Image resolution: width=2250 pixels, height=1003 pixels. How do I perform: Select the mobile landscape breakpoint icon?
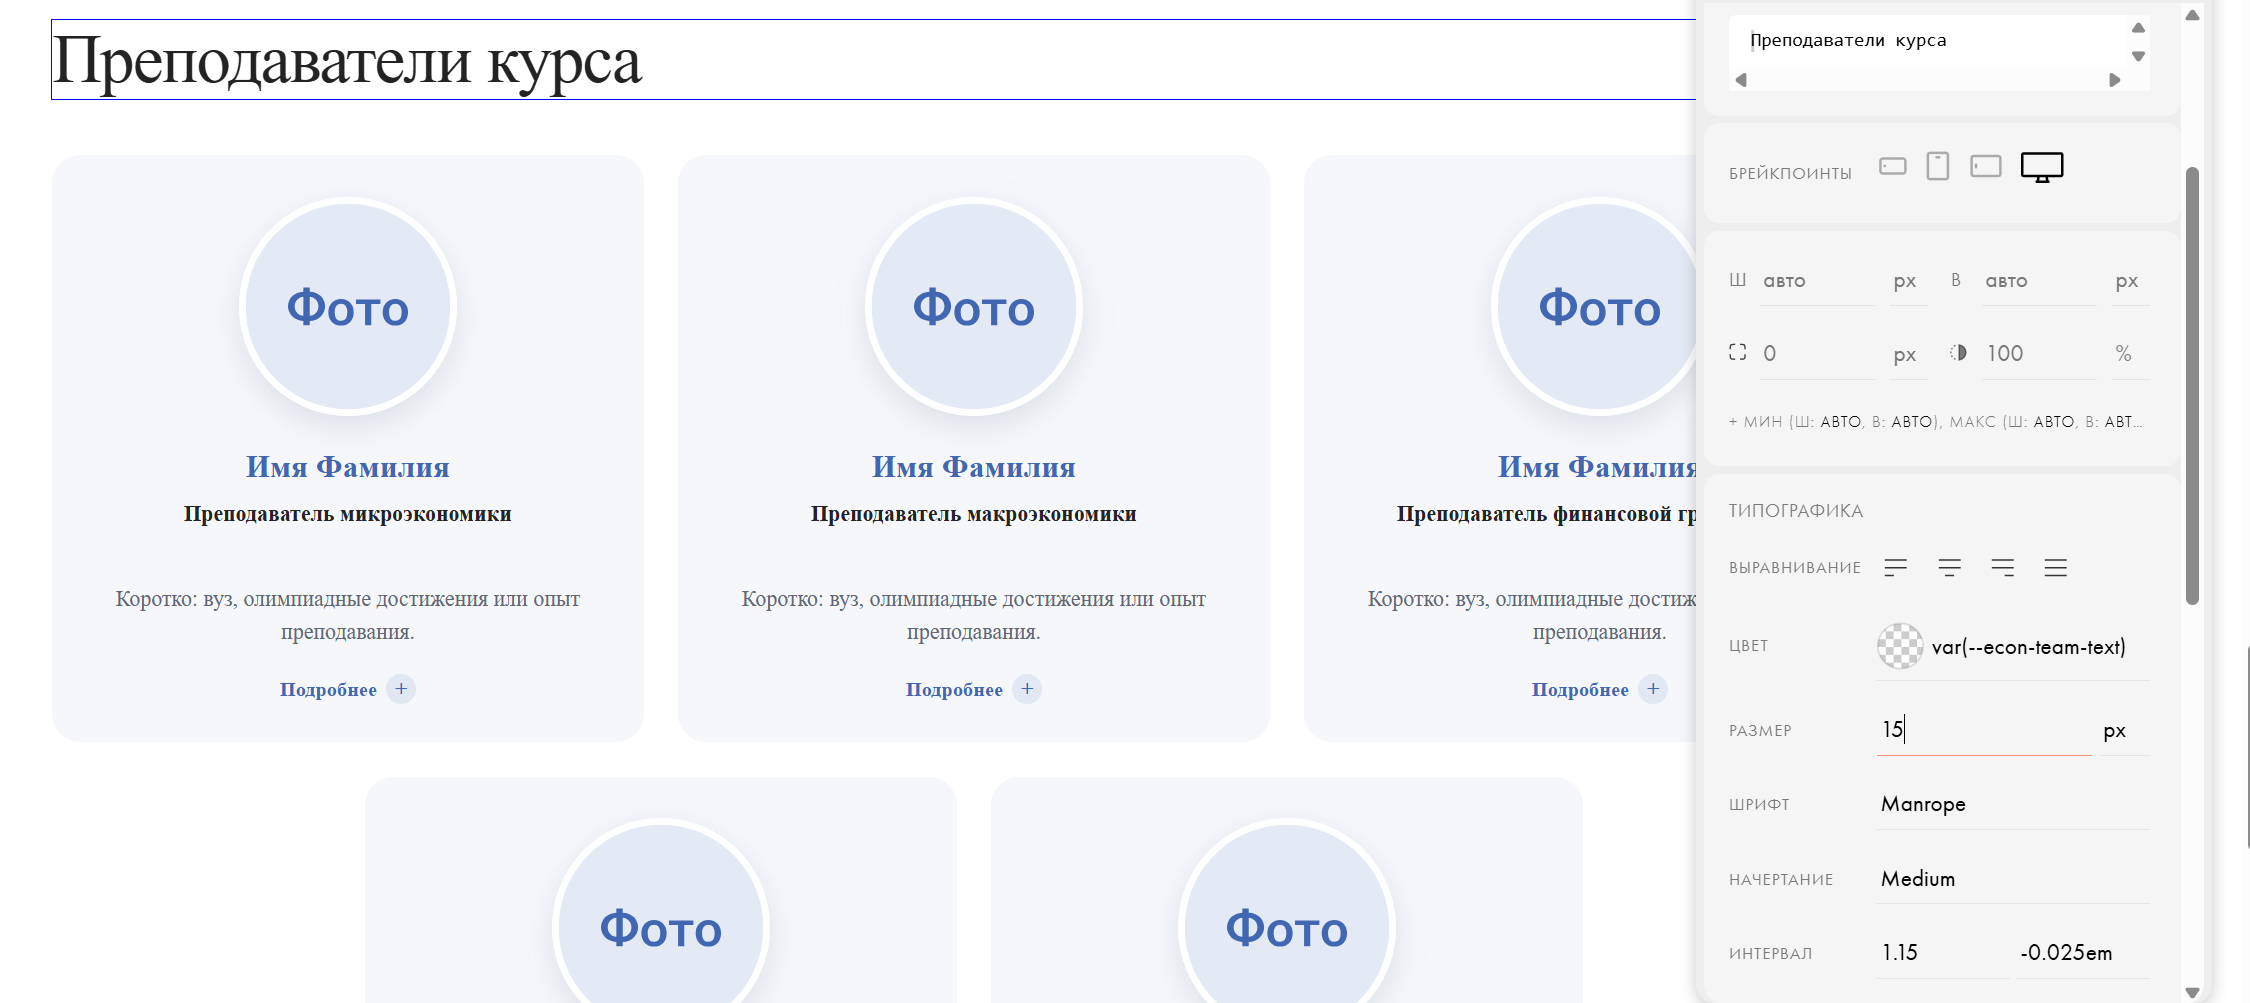[x=1892, y=166]
